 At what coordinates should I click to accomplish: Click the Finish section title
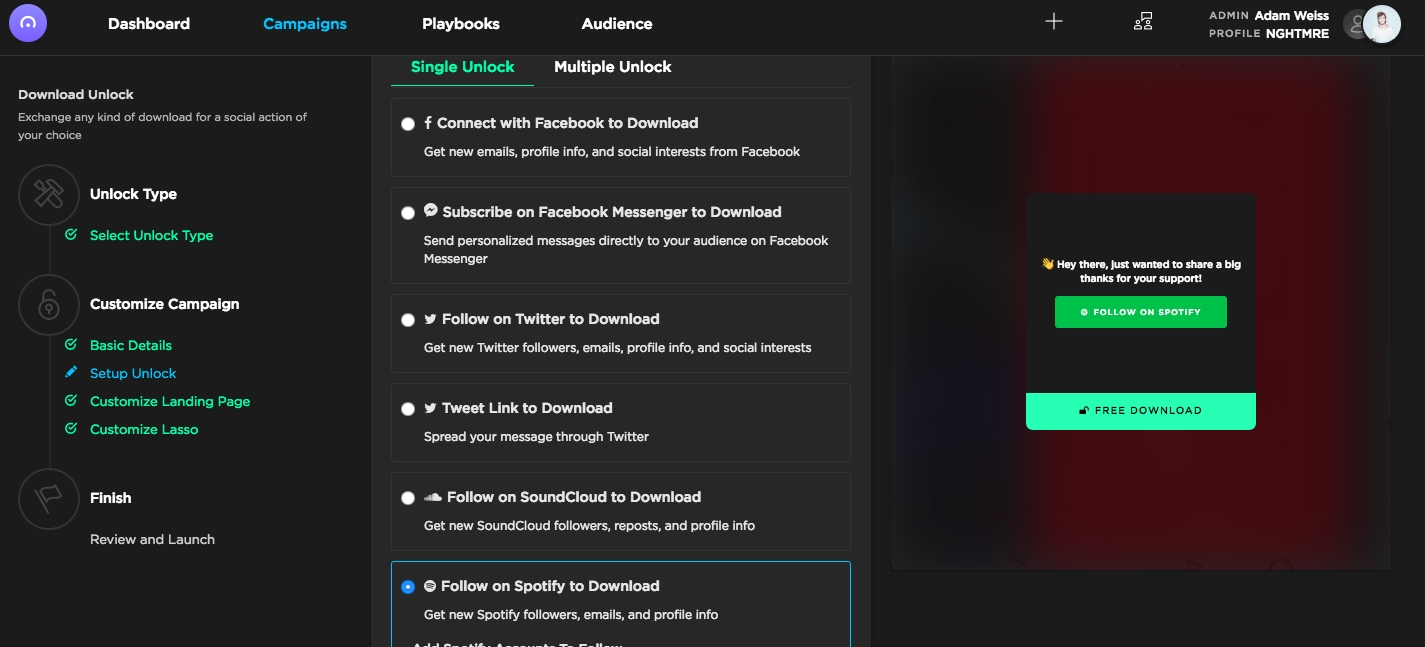tap(110, 498)
